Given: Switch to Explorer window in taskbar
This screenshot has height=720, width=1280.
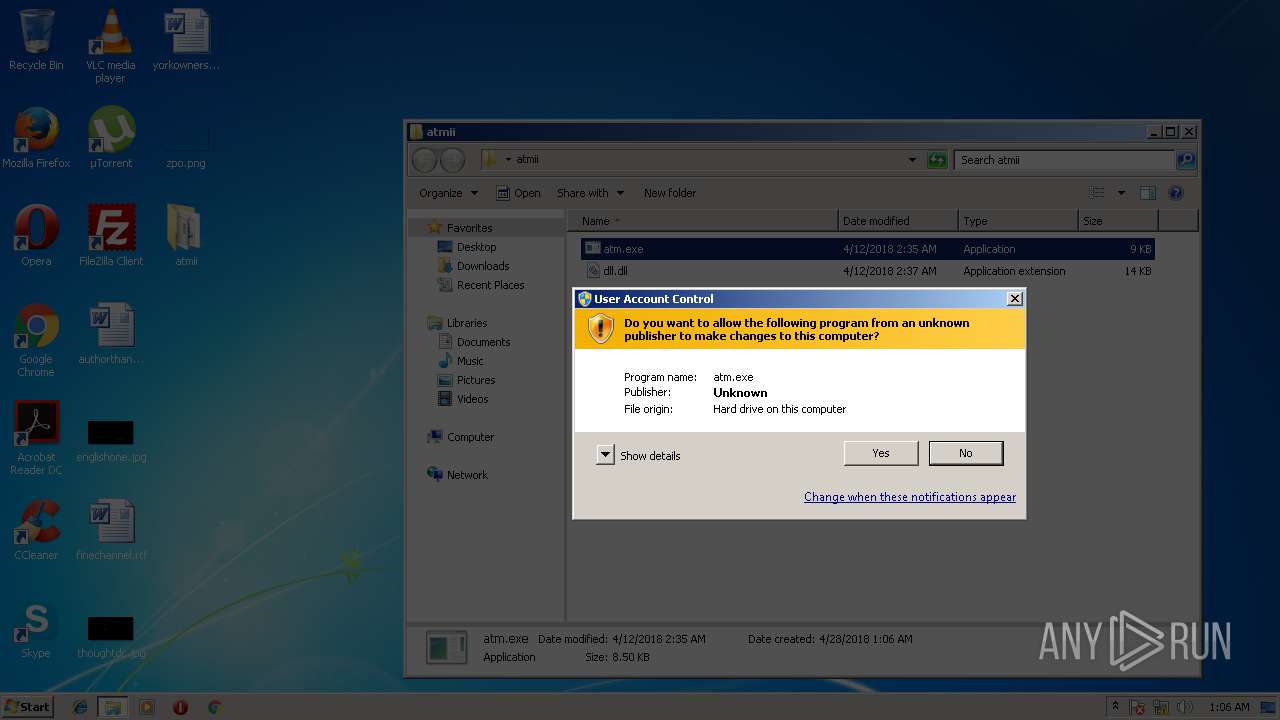Looking at the screenshot, I should pyautogui.click(x=113, y=707).
